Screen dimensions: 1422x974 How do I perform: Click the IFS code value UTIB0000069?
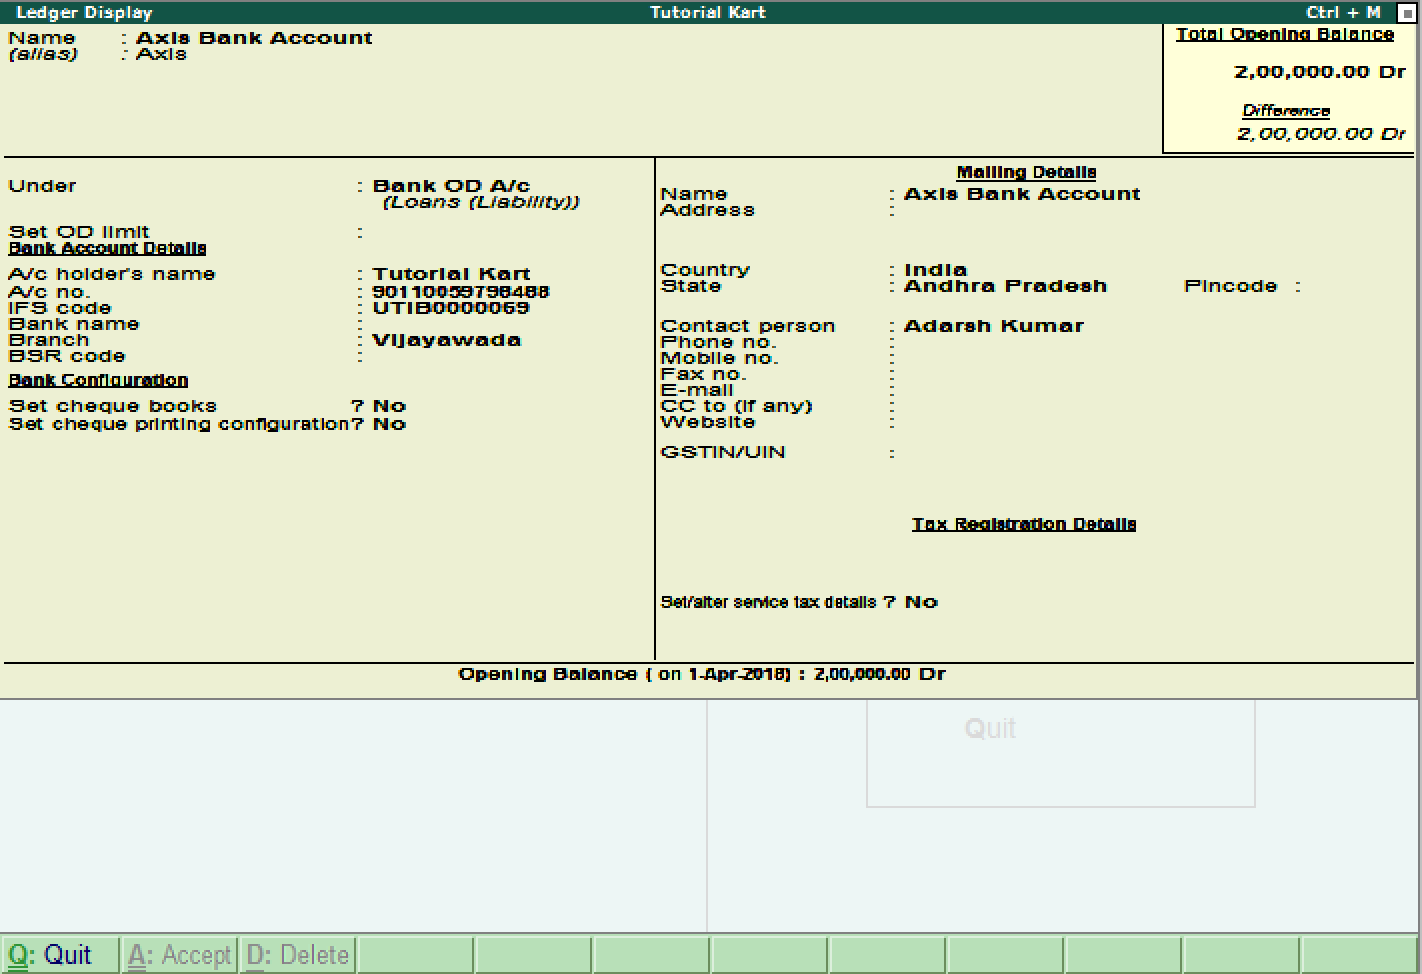(x=451, y=308)
